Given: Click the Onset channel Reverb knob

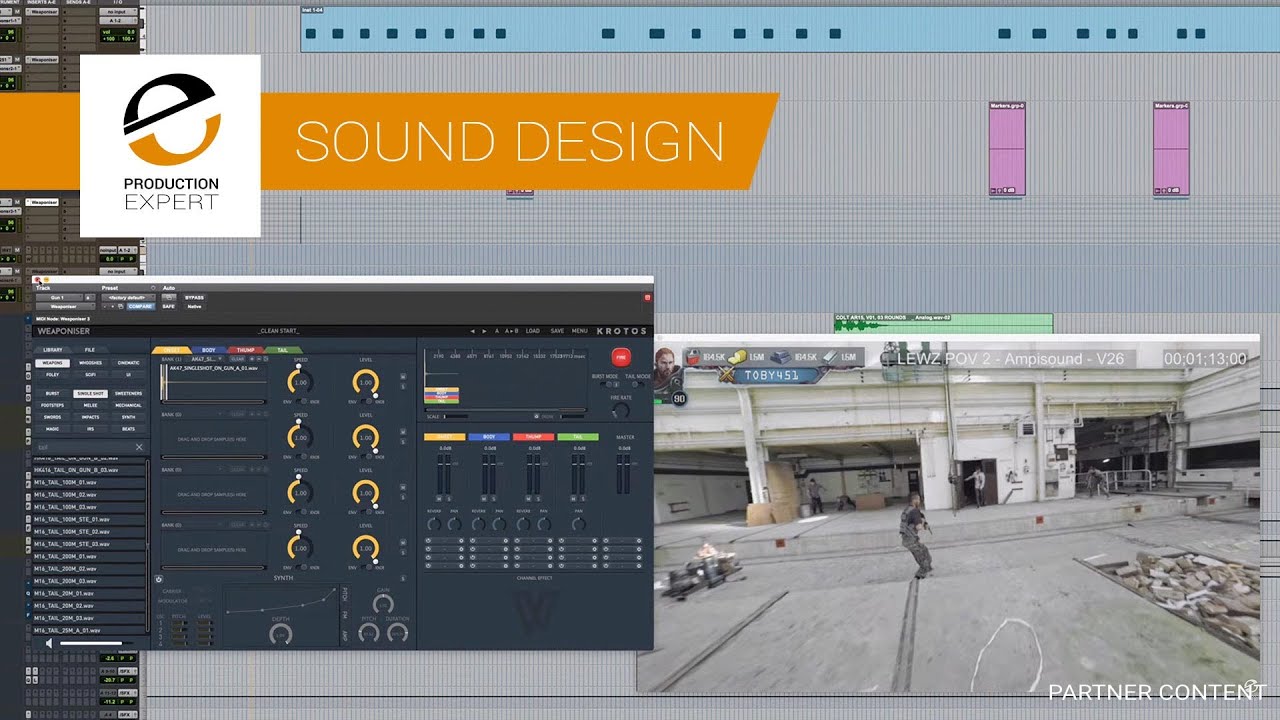Looking at the screenshot, I should click(x=434, y=524).
